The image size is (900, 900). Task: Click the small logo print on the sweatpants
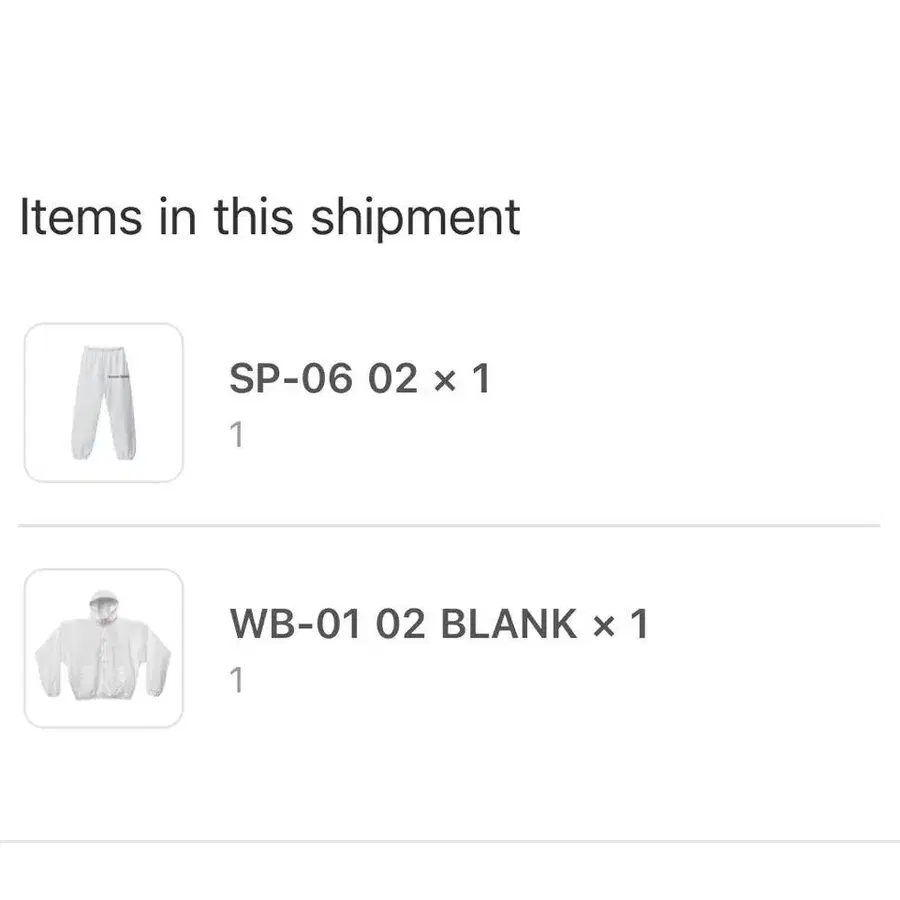(x=119, y=377)
